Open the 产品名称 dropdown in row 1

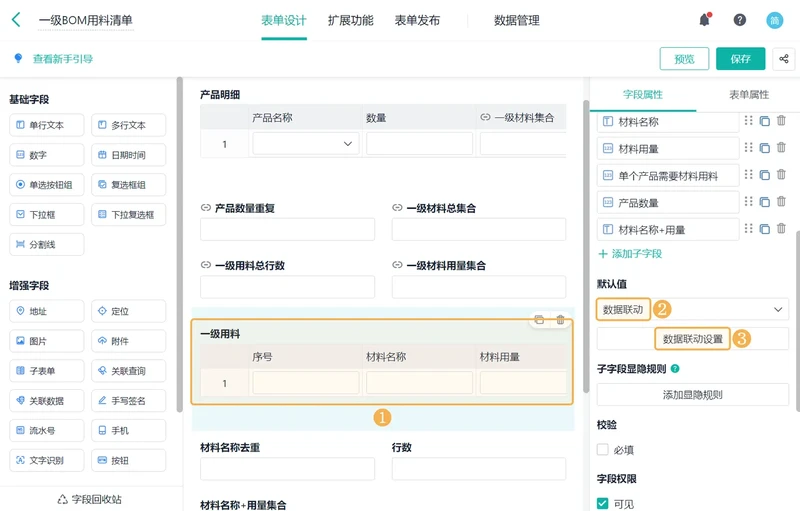[x=306, y=144]
